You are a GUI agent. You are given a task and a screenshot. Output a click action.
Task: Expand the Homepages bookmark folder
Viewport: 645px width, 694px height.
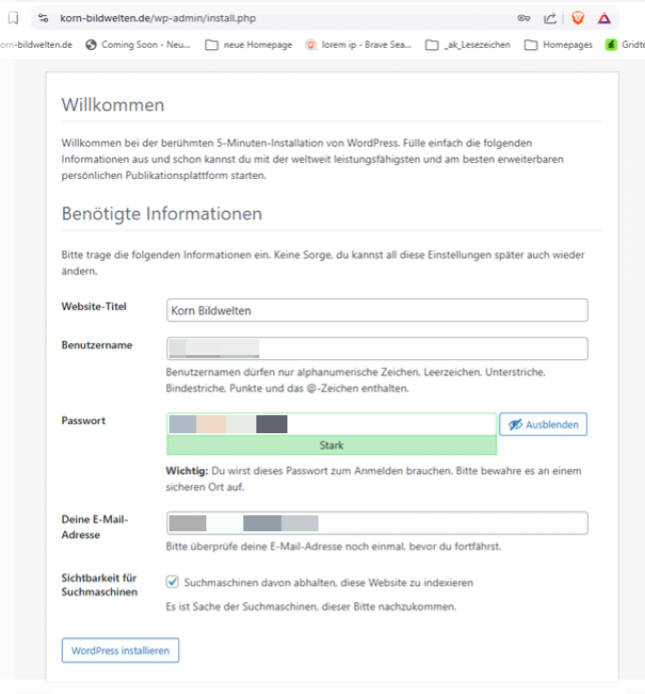pos(558,45)
